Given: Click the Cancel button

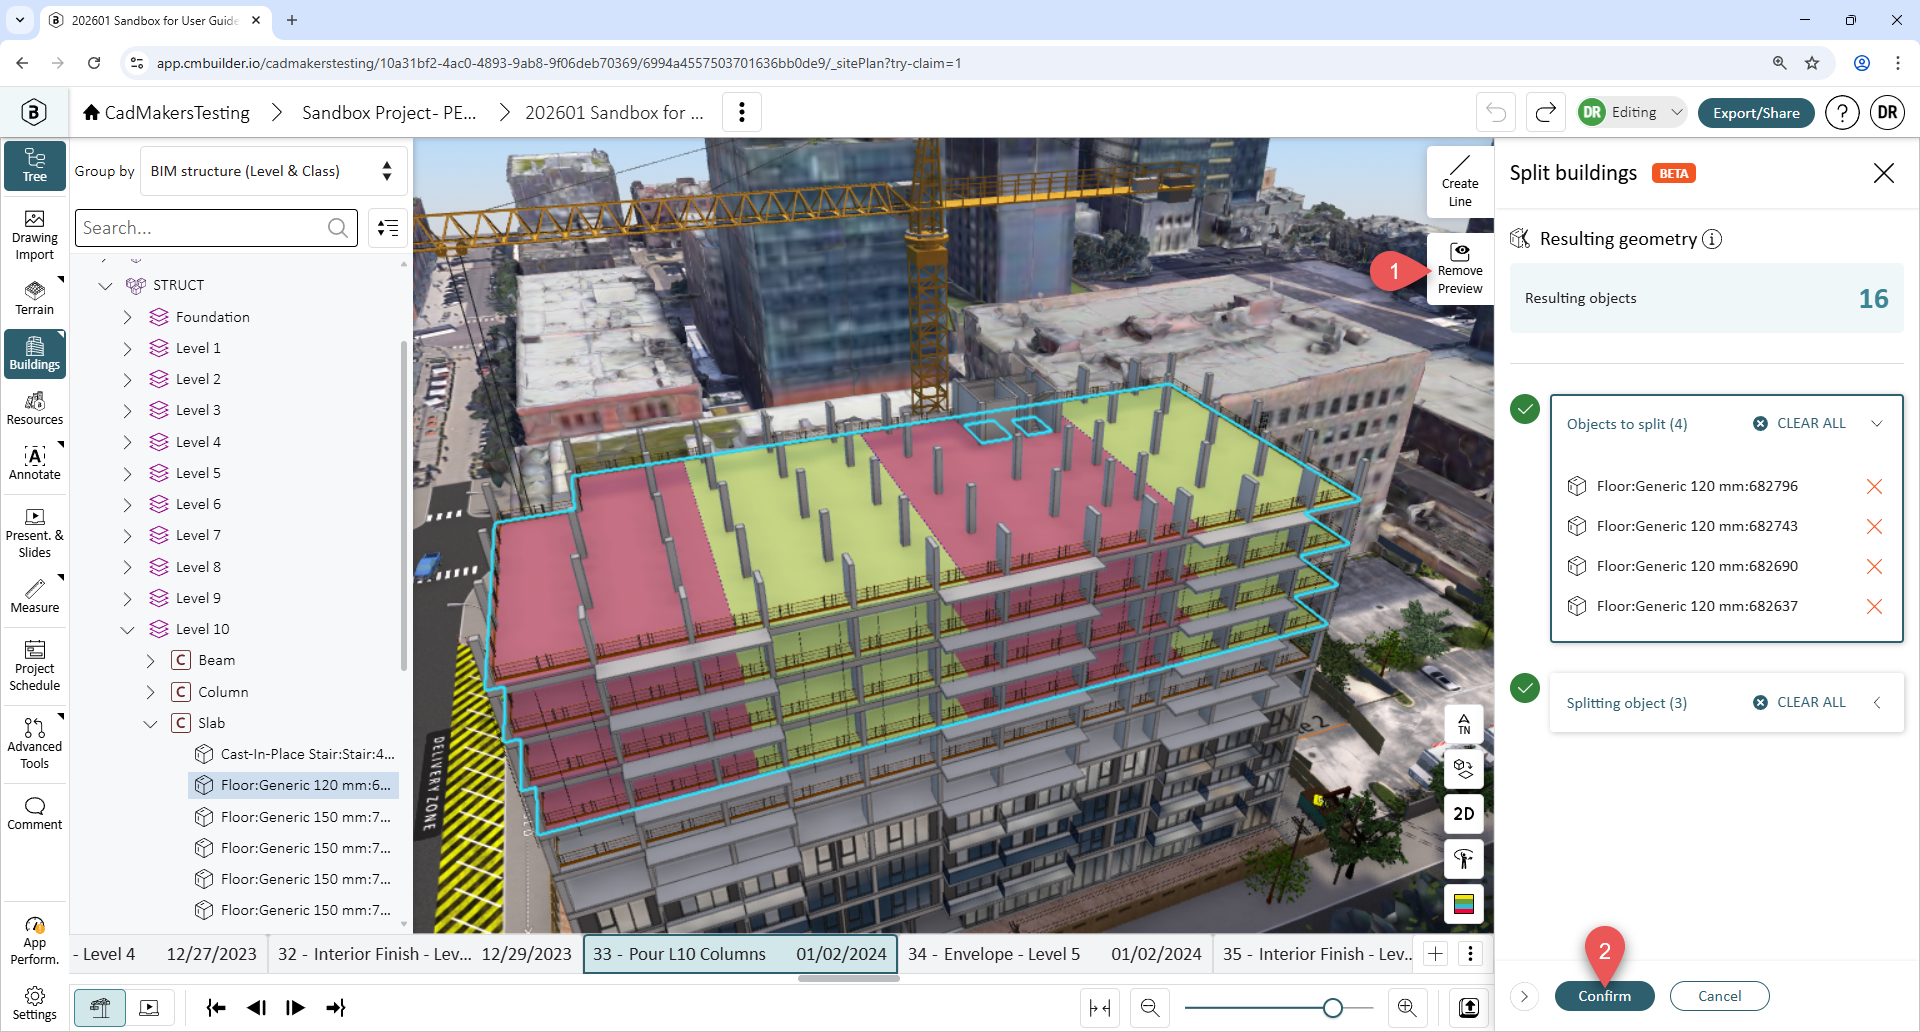Looking at the screenshot, I should tap(1719, 996).
